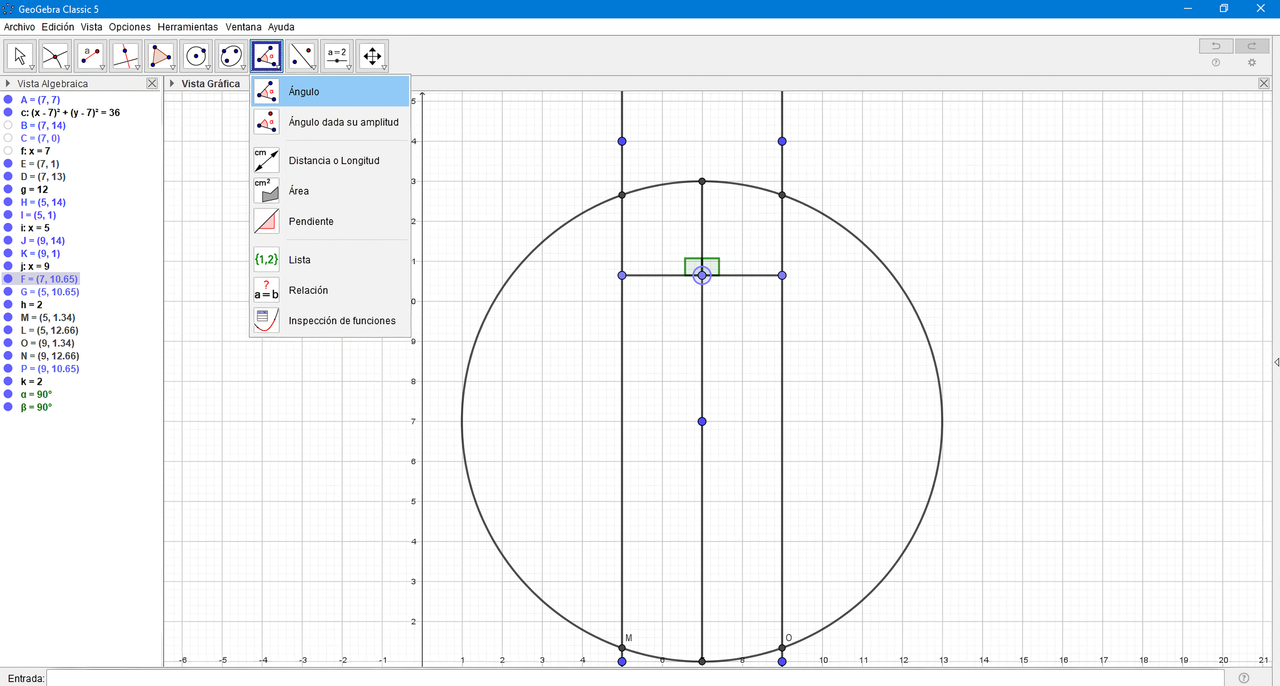Select the Polygon tool
The image size is (1280, 686).
click(161, 55)
